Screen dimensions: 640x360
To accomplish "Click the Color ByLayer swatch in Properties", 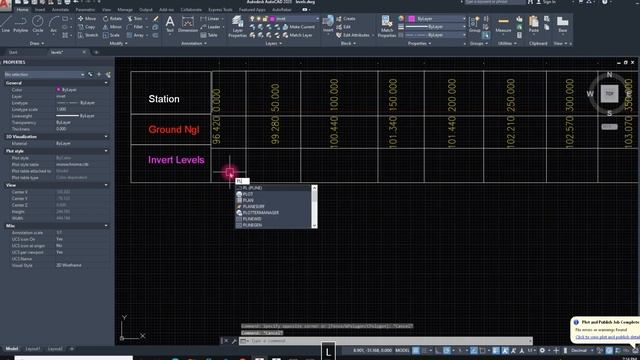I will click(x=58, y=89).
